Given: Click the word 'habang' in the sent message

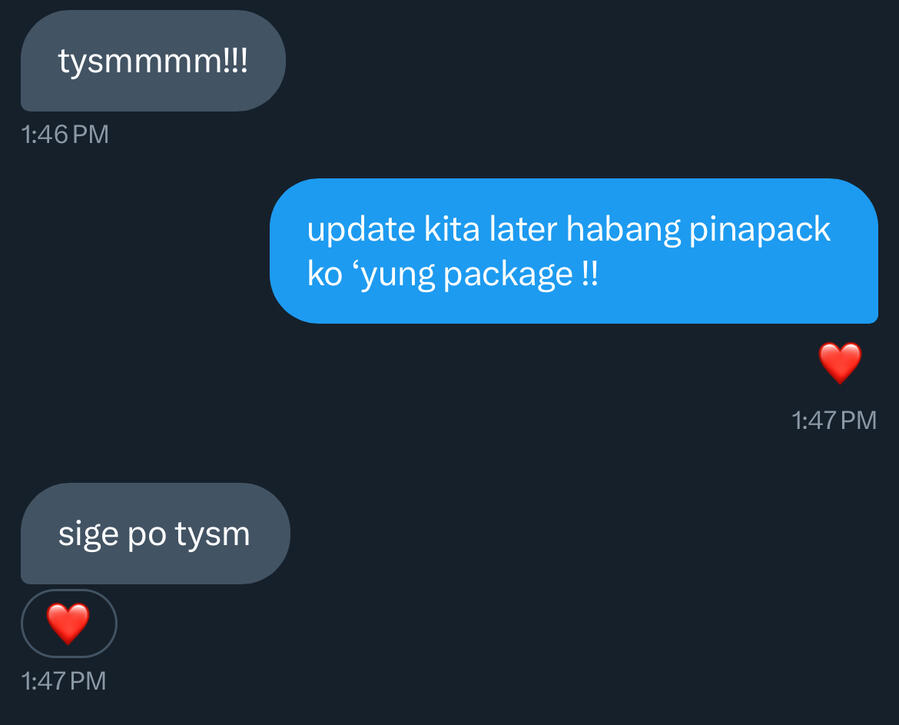Looking at the screenshot, I should click(623, 230).
